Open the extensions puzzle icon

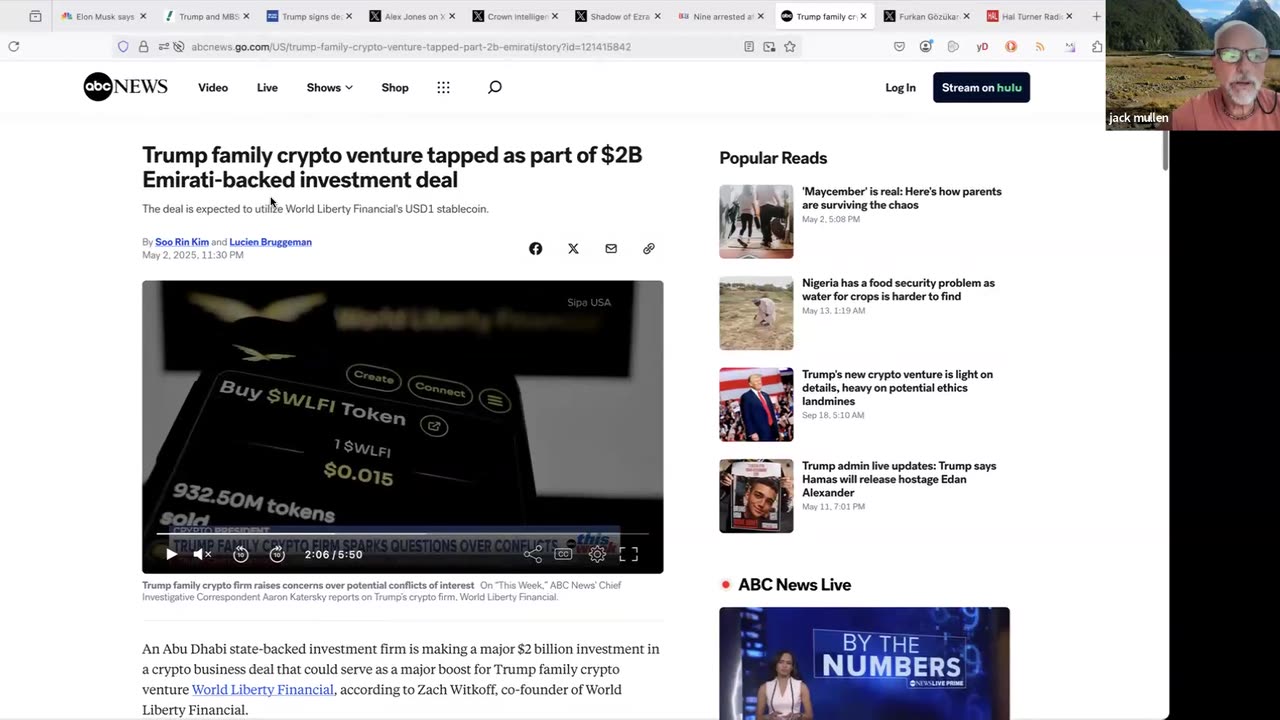pyautogui.click(x=1097, y=46)
